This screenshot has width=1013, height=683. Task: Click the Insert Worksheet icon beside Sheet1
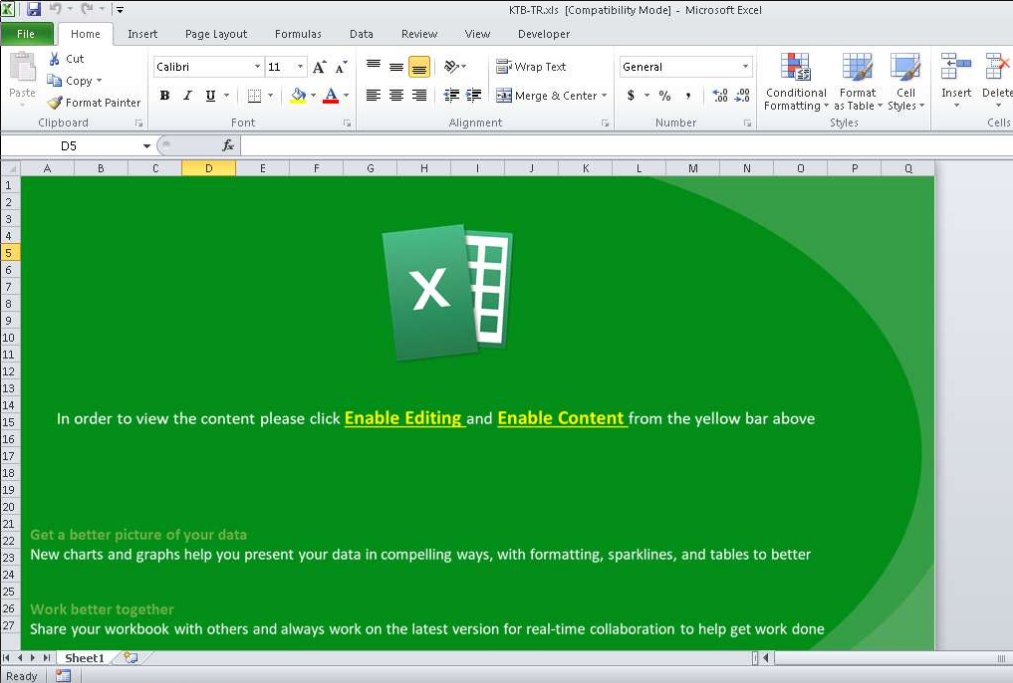pyautogui.click(x=131, y=658)
